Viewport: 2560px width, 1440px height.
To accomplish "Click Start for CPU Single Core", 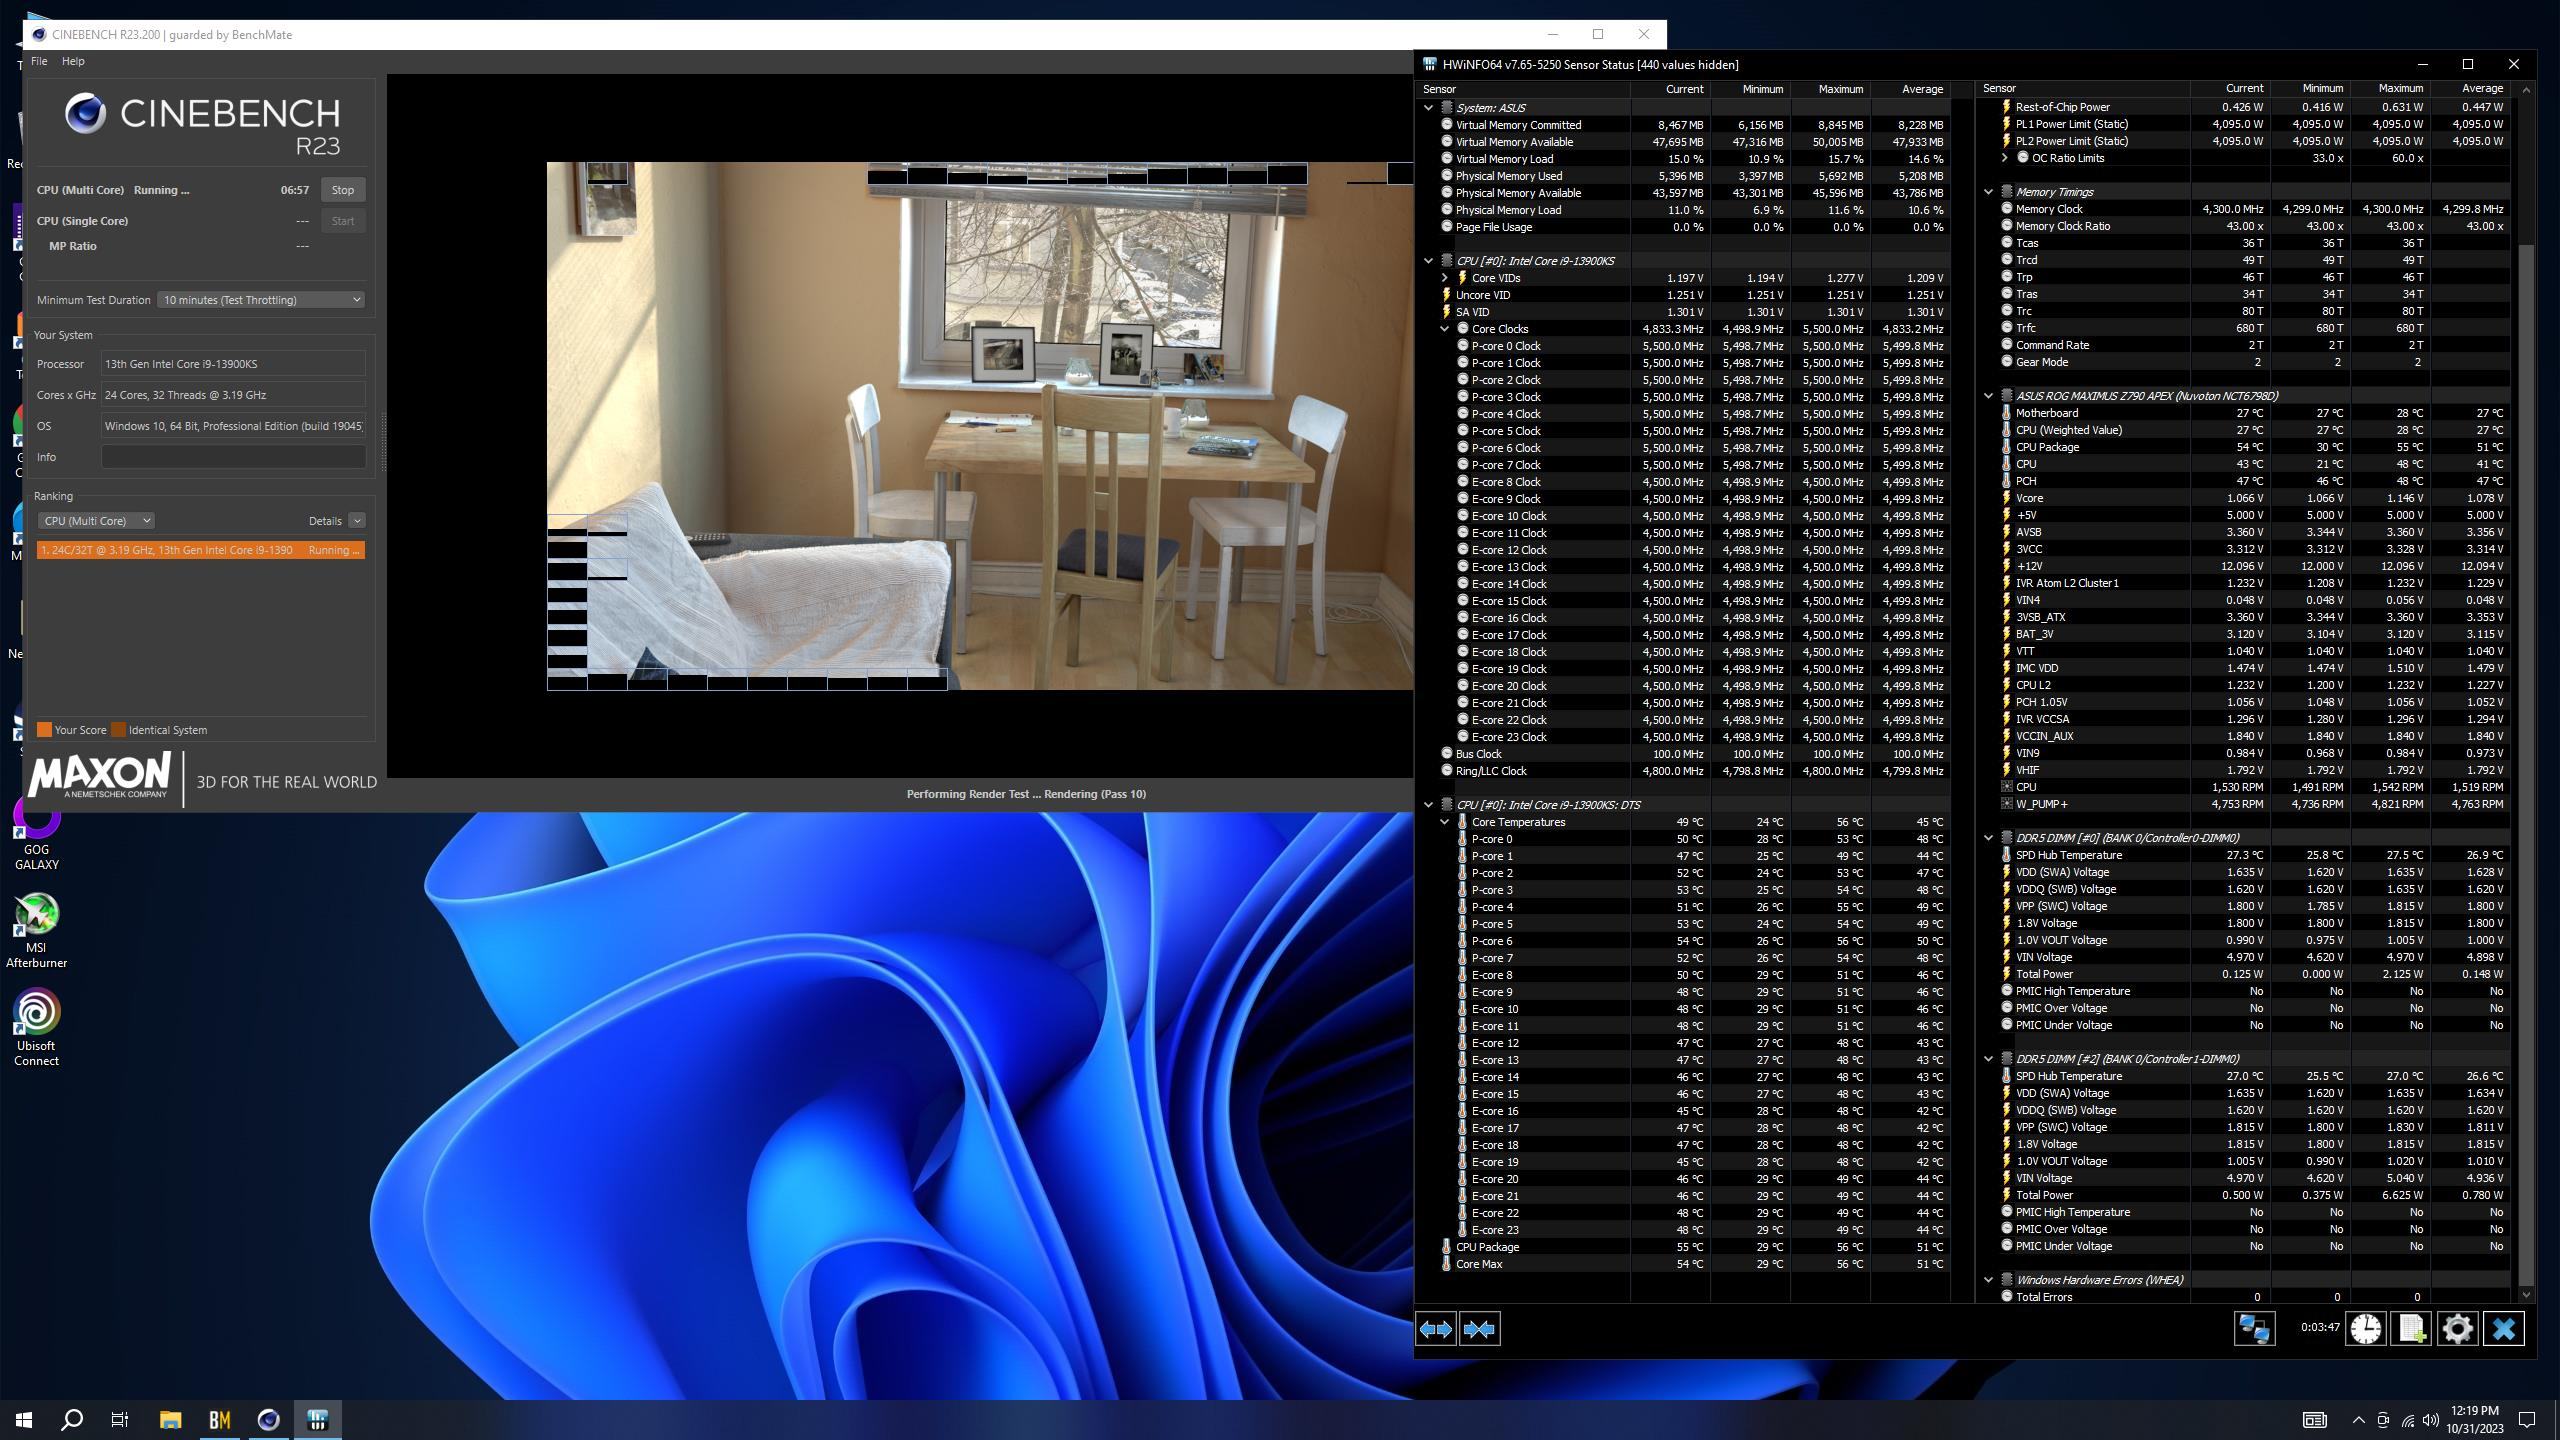I will click(343, 221).
